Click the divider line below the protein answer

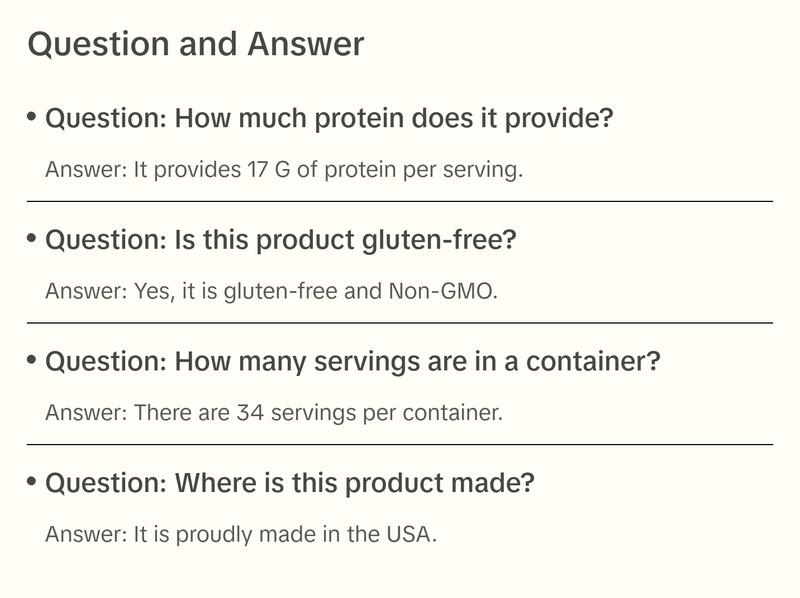click(400, 201)
